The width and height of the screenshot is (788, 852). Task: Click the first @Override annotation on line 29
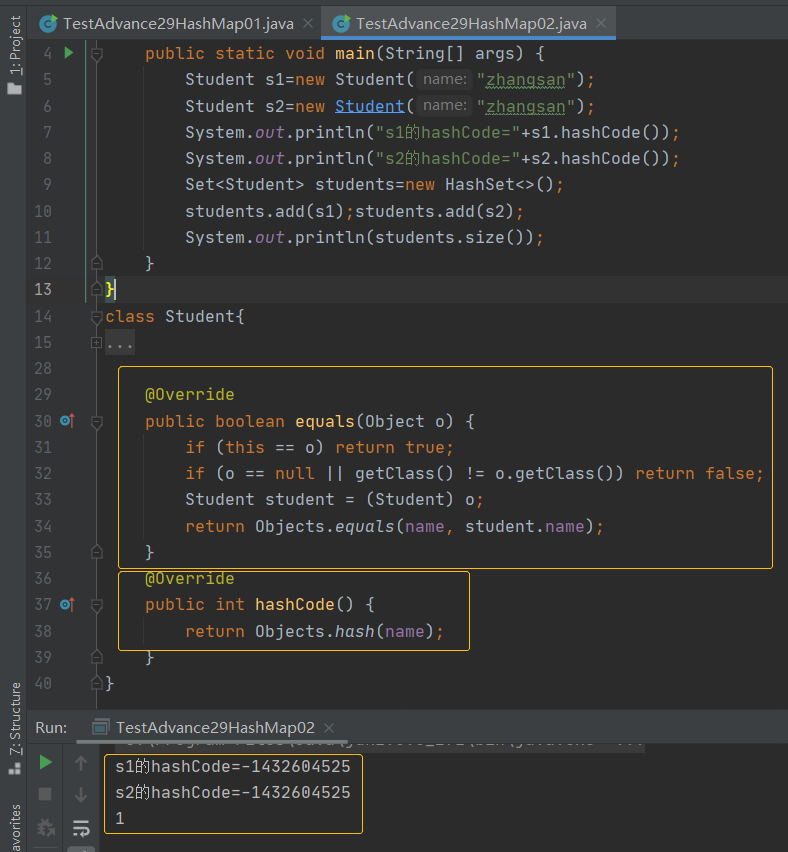click(x=190, y=394)
